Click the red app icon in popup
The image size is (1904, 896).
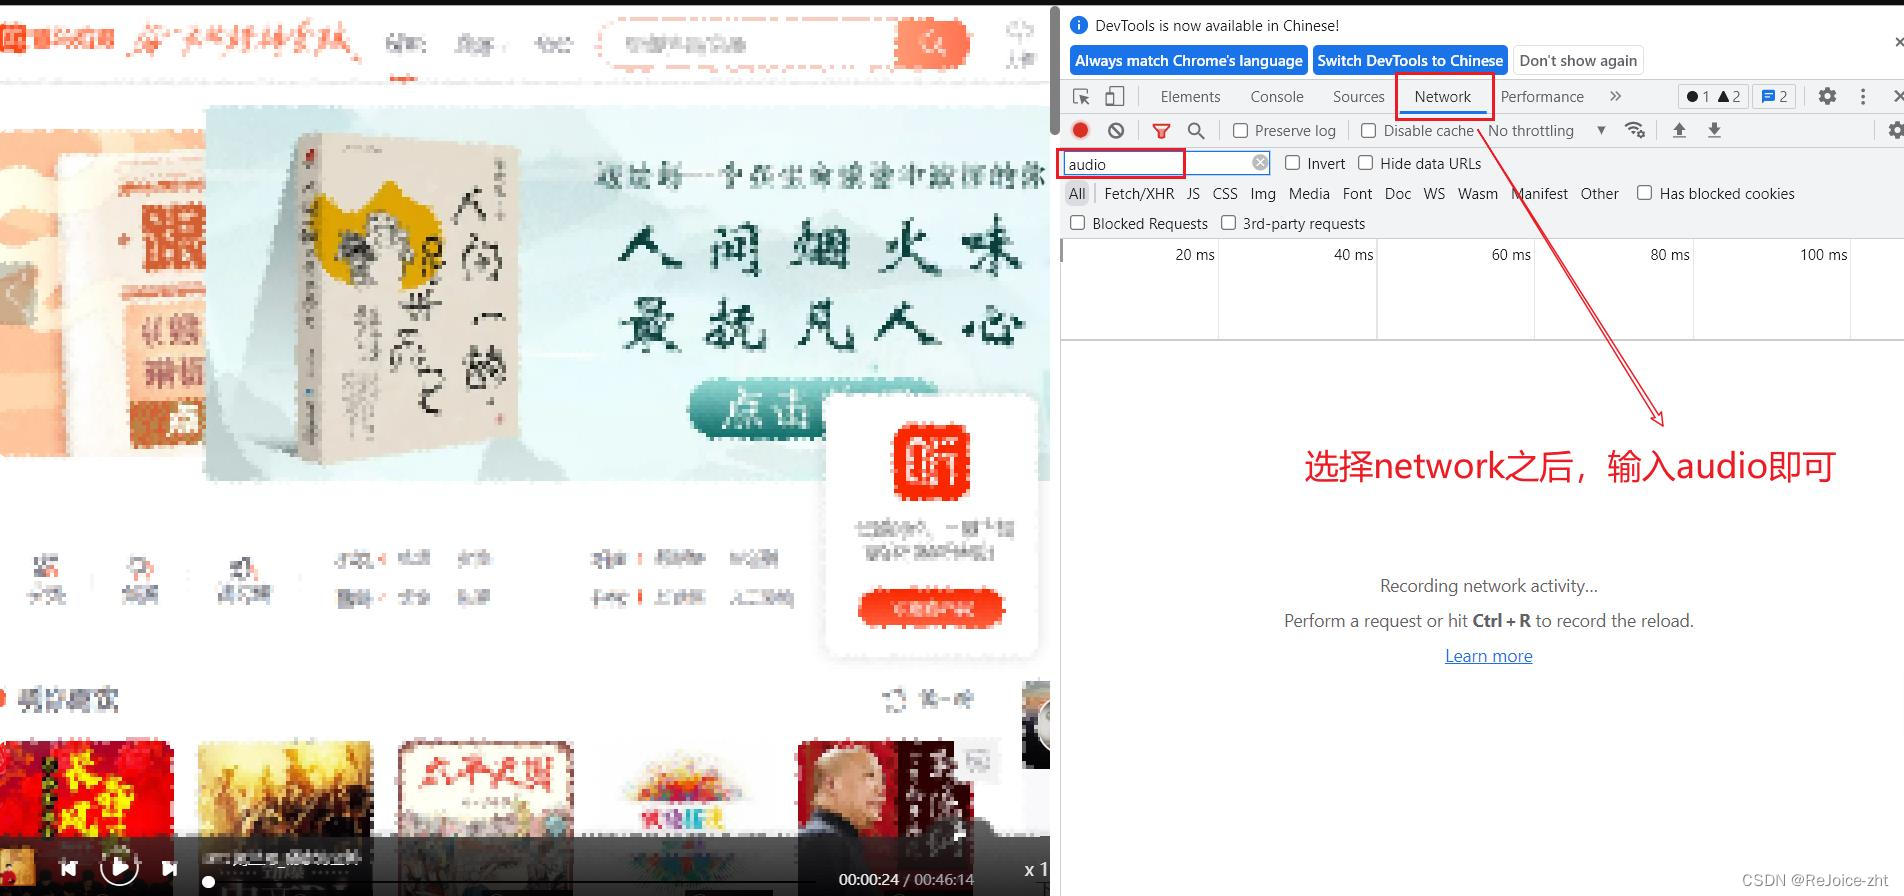click(x=931, y=461)
